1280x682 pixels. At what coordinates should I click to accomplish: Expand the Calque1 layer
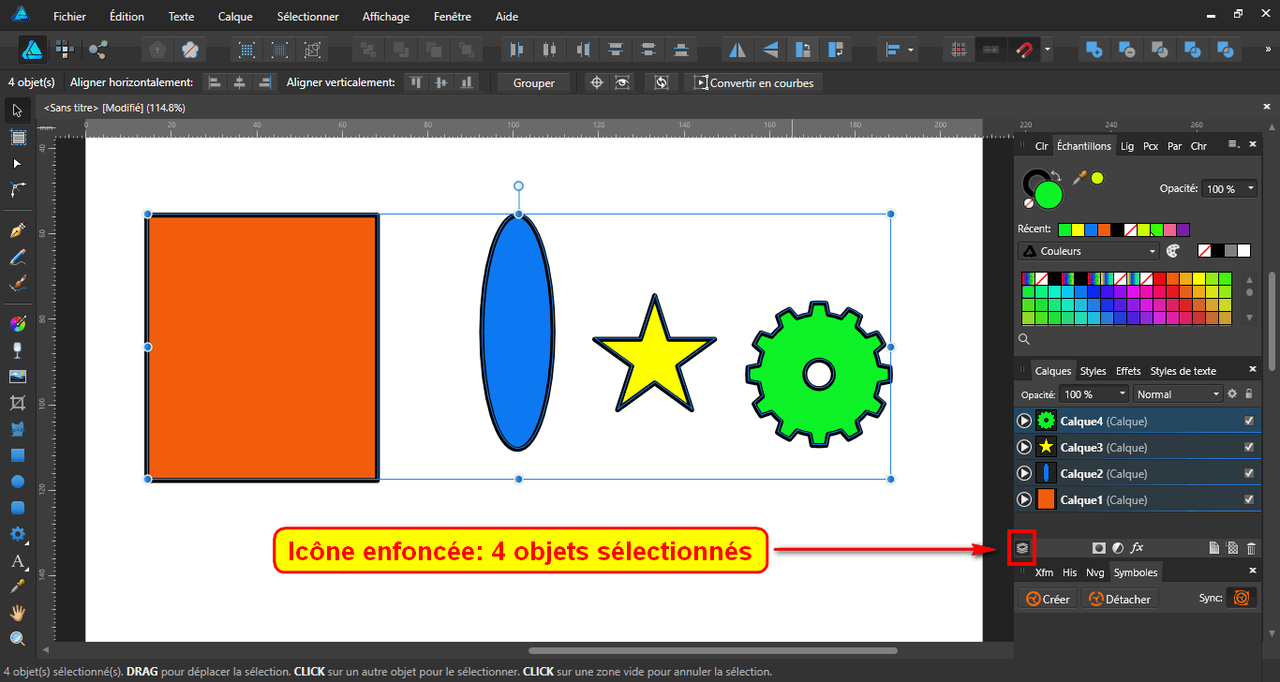[1024, 499]
